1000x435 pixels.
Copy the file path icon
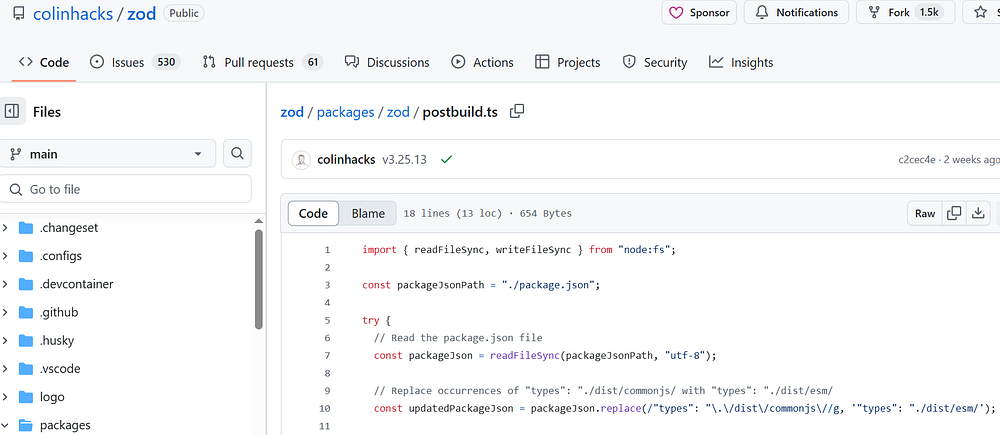517,111
